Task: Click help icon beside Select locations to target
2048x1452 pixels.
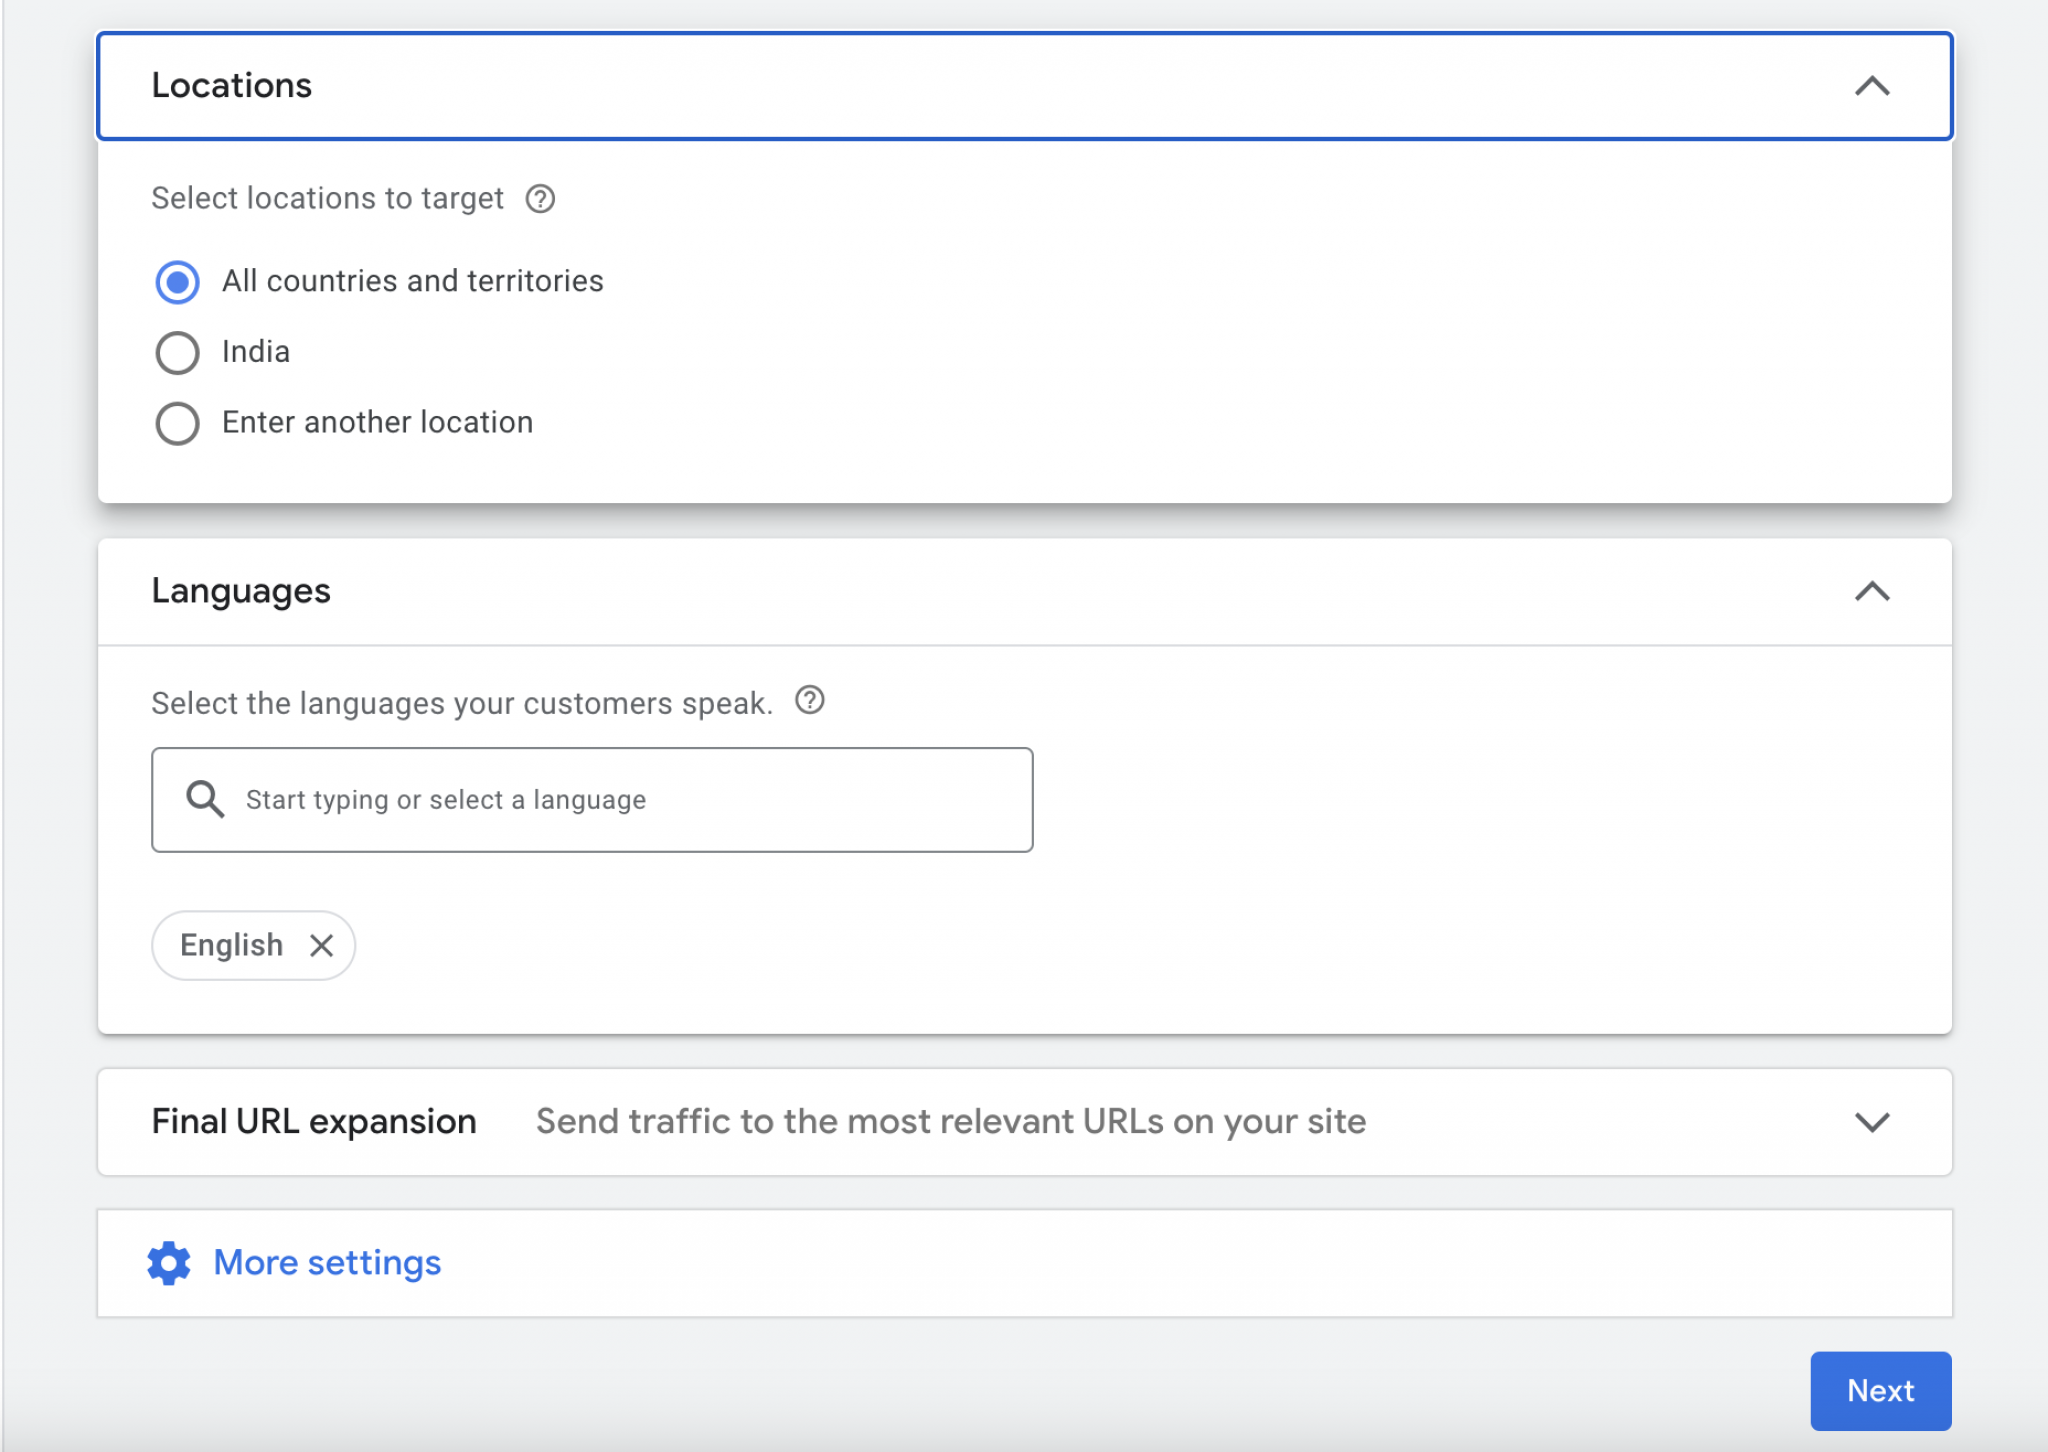Action: tap(540, 199)
